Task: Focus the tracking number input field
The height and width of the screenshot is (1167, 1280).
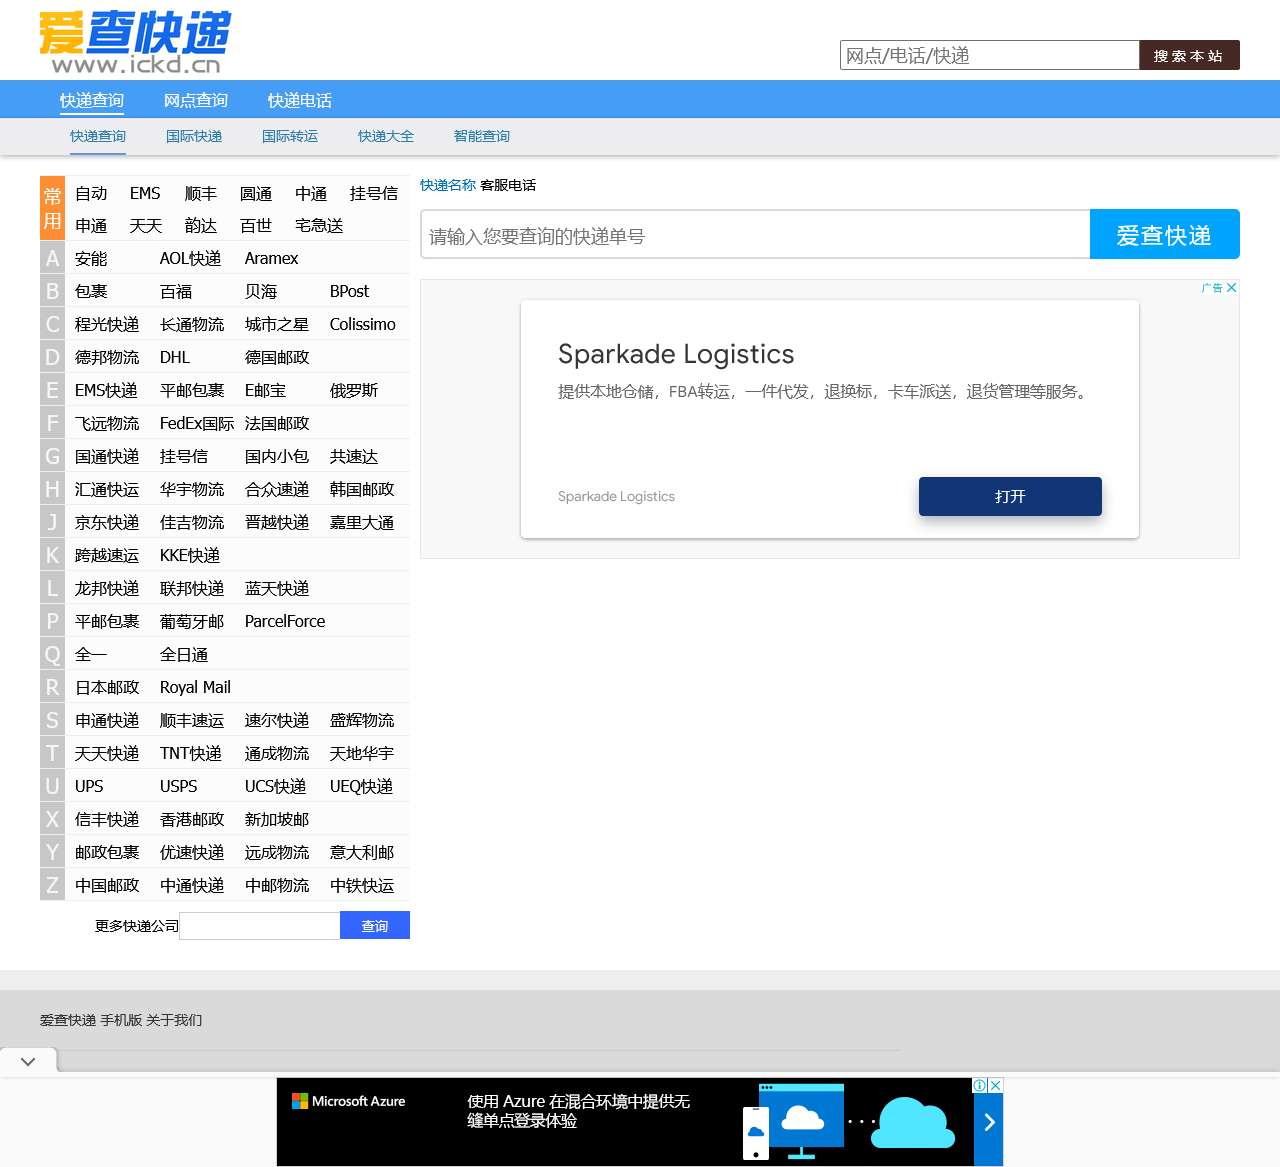Action: click(755, 235)
